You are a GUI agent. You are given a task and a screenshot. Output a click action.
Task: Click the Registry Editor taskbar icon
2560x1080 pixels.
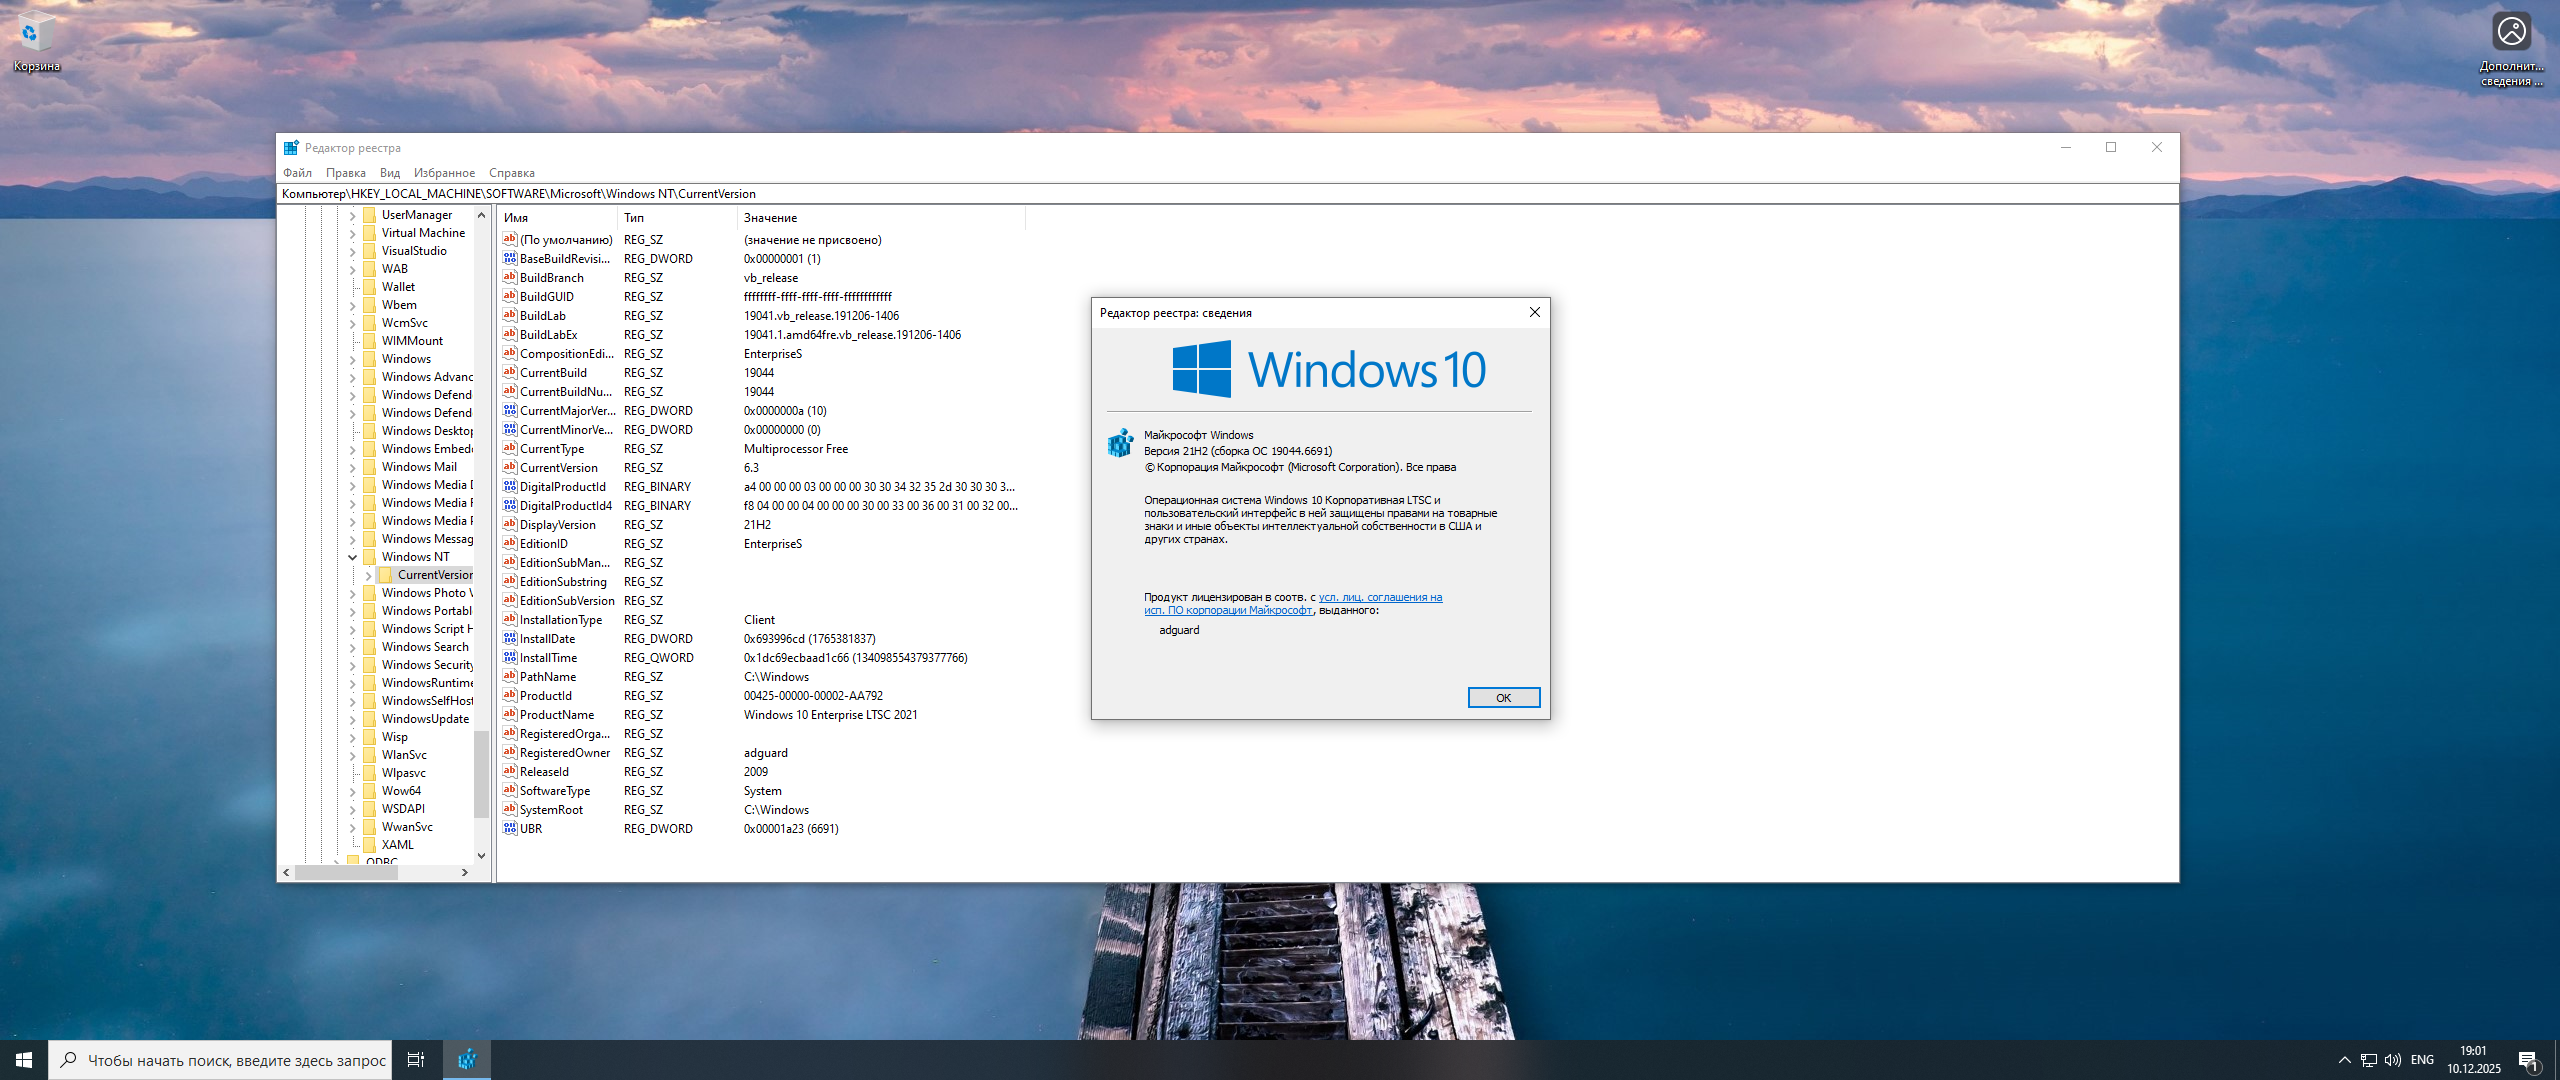pyautogui.click(x=466, y=1060)
